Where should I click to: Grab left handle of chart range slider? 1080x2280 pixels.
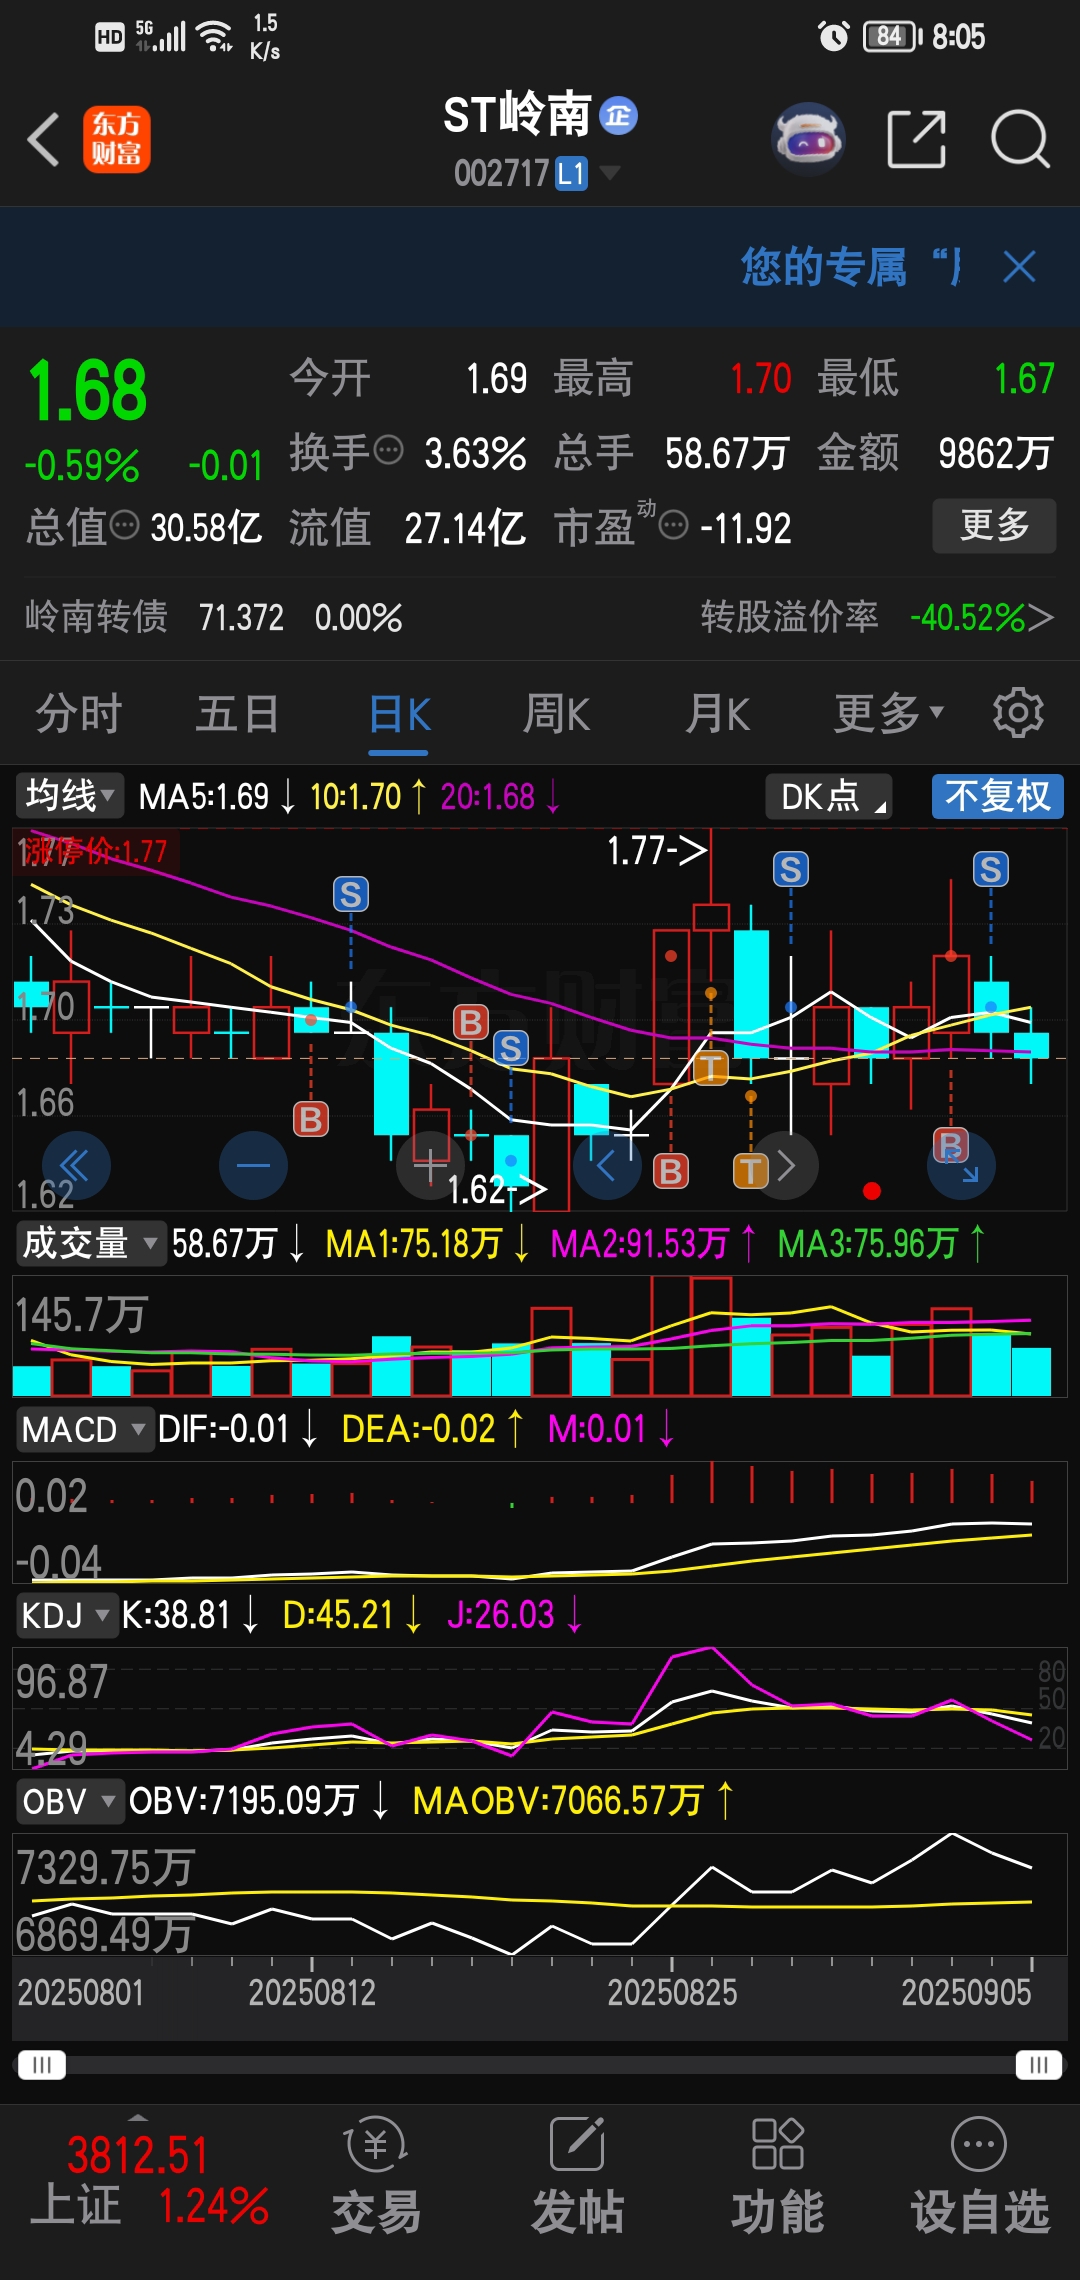pos(41,2065)
